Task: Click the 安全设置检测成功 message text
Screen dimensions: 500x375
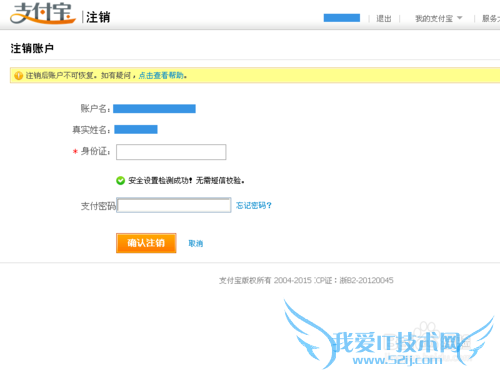Action: [x=187, y=181]
